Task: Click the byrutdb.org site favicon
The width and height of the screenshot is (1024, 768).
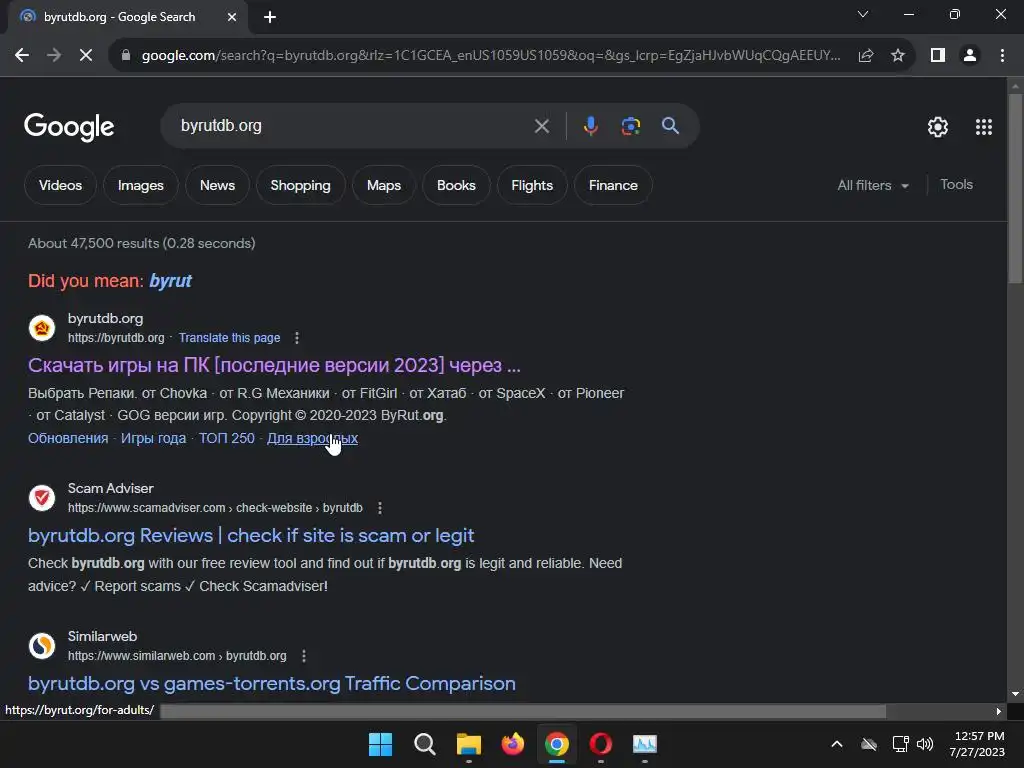Action: click(x=42, y=328)
